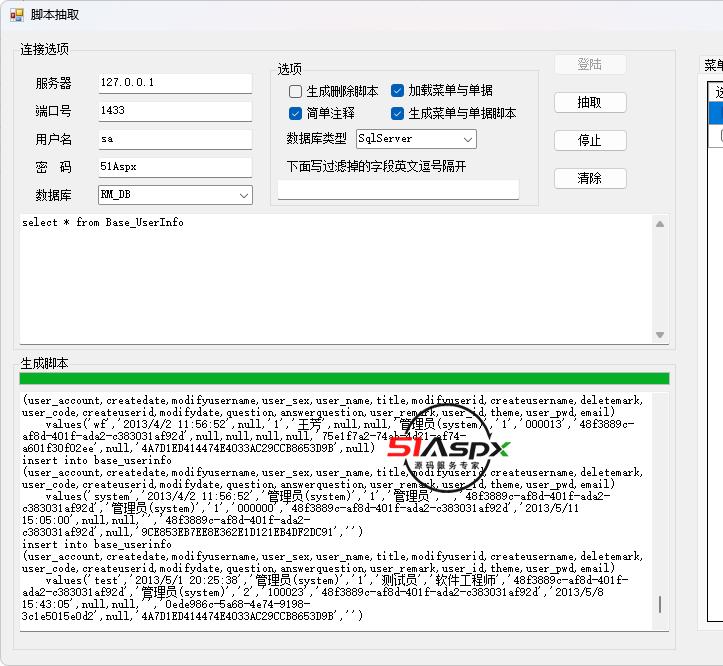Click the 端口号 field showing 1433
The image size is (723, 666).
point(175,111)
